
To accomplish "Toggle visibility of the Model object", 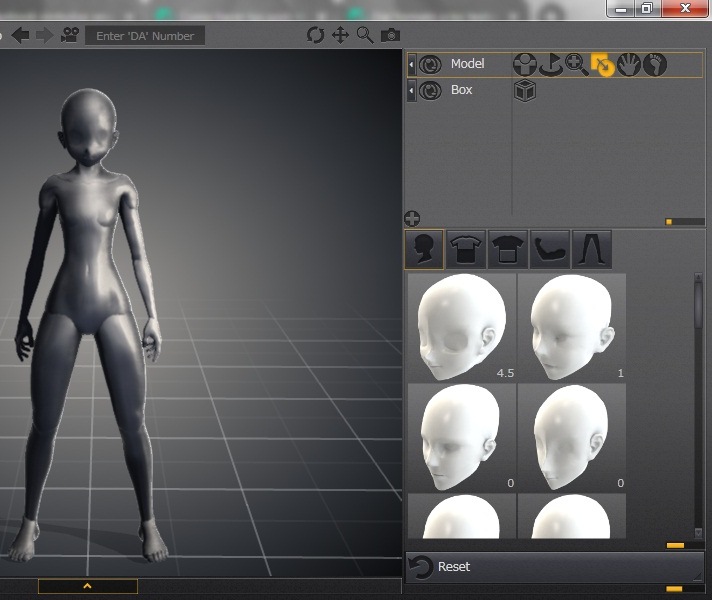I will (431, 64).
